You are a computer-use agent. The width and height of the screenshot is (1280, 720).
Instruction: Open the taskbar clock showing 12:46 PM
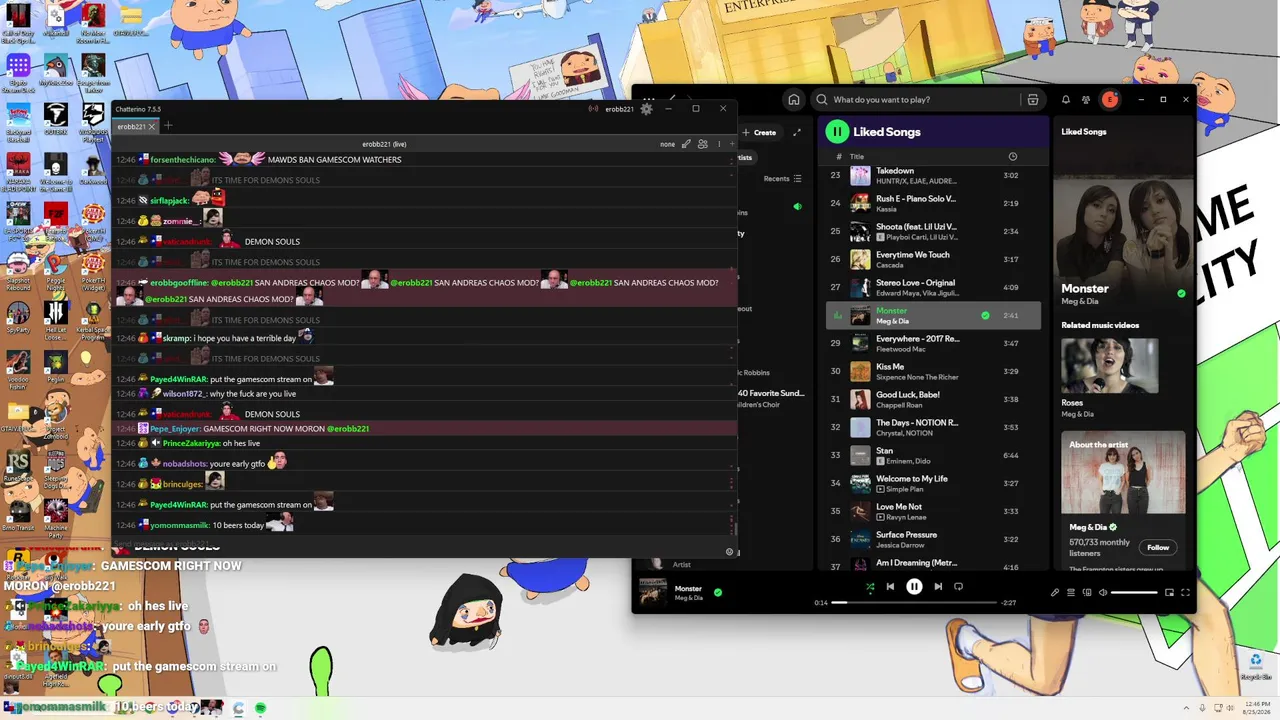point(1257,708)
